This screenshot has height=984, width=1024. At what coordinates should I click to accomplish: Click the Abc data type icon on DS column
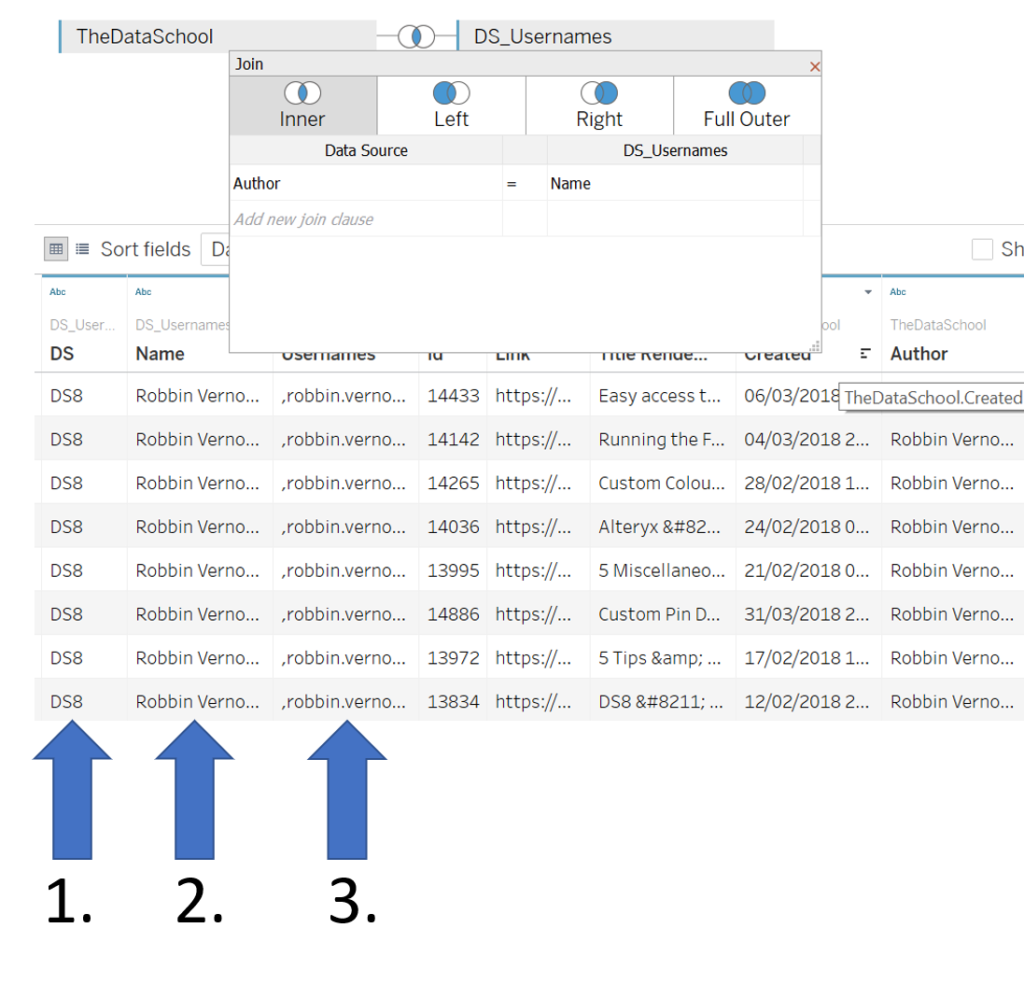(x=57, y=291)
